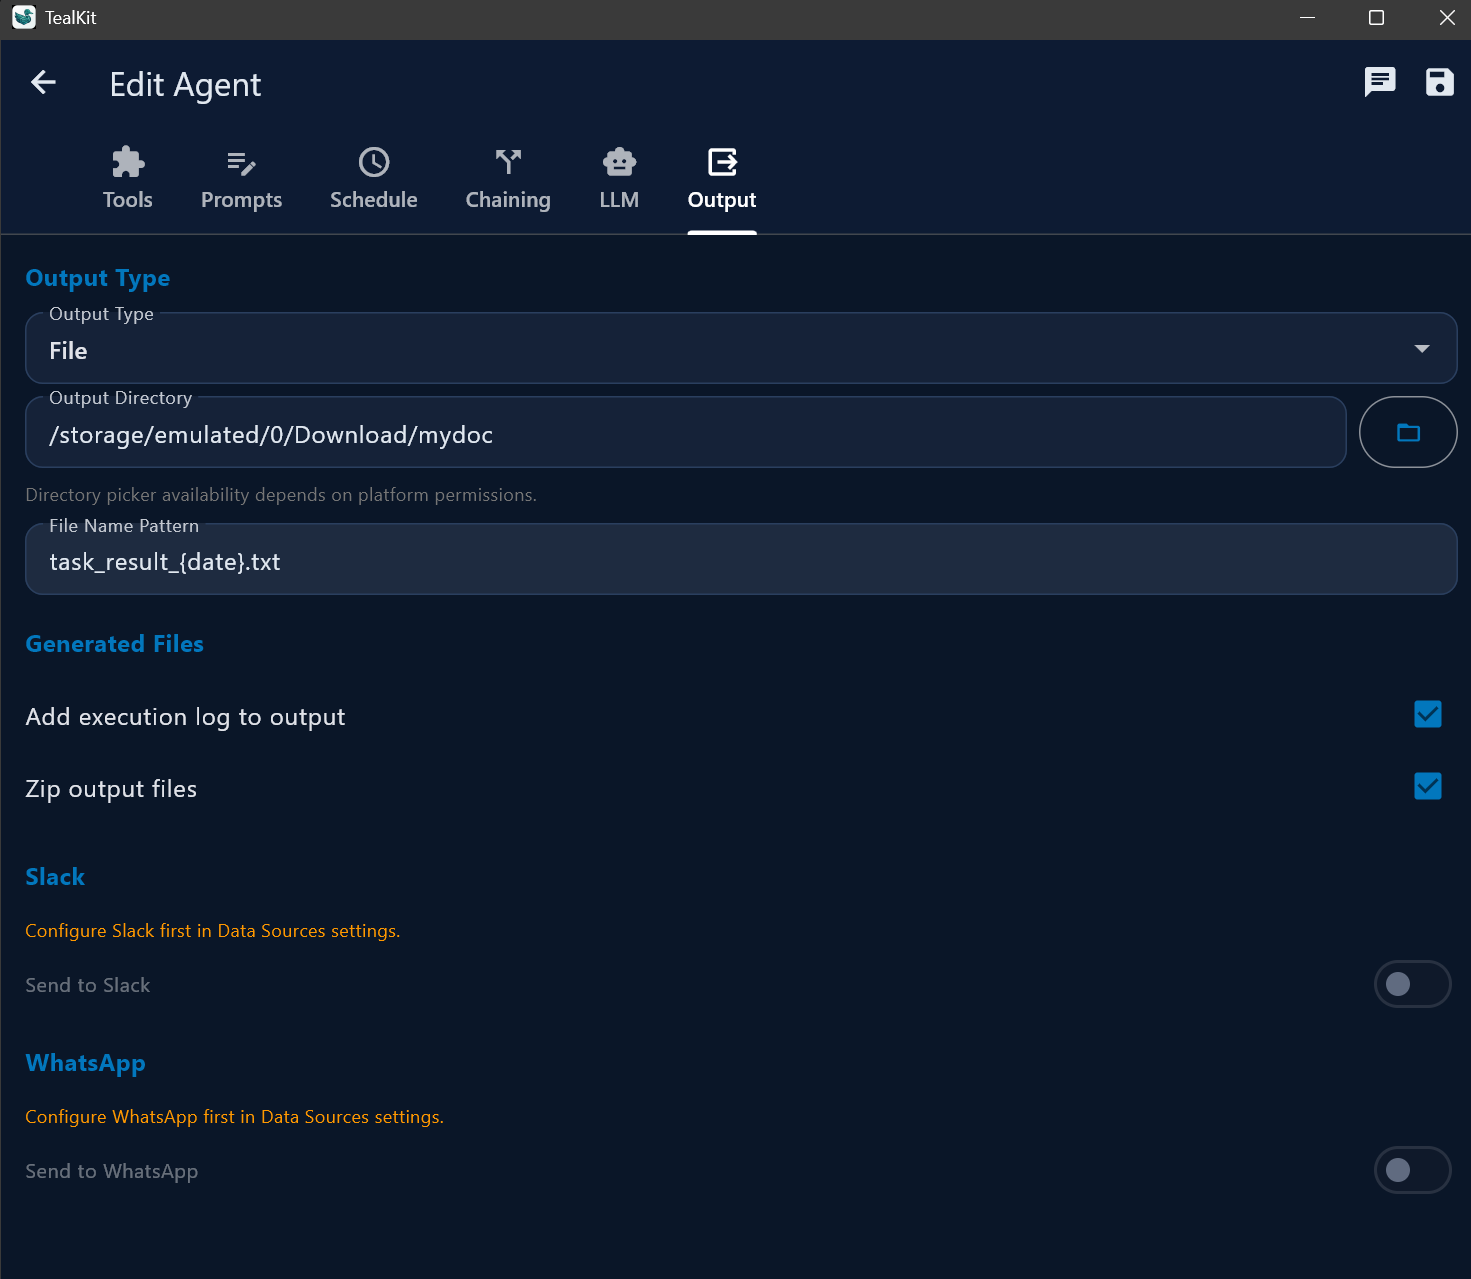Click the 'Generated Files' heading
The height and width of the screenshot is (1279, 1471).
point(114,644)
